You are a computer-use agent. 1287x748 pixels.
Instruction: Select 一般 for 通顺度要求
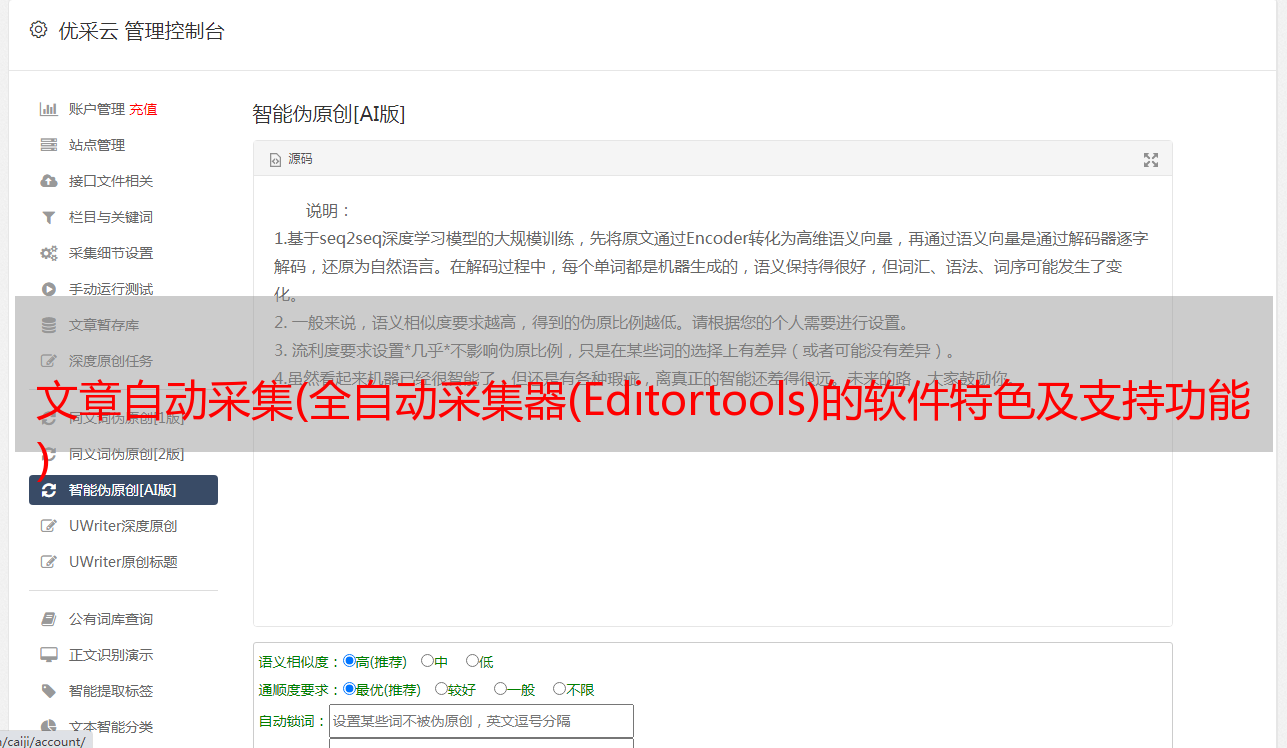tap(500, 689)
